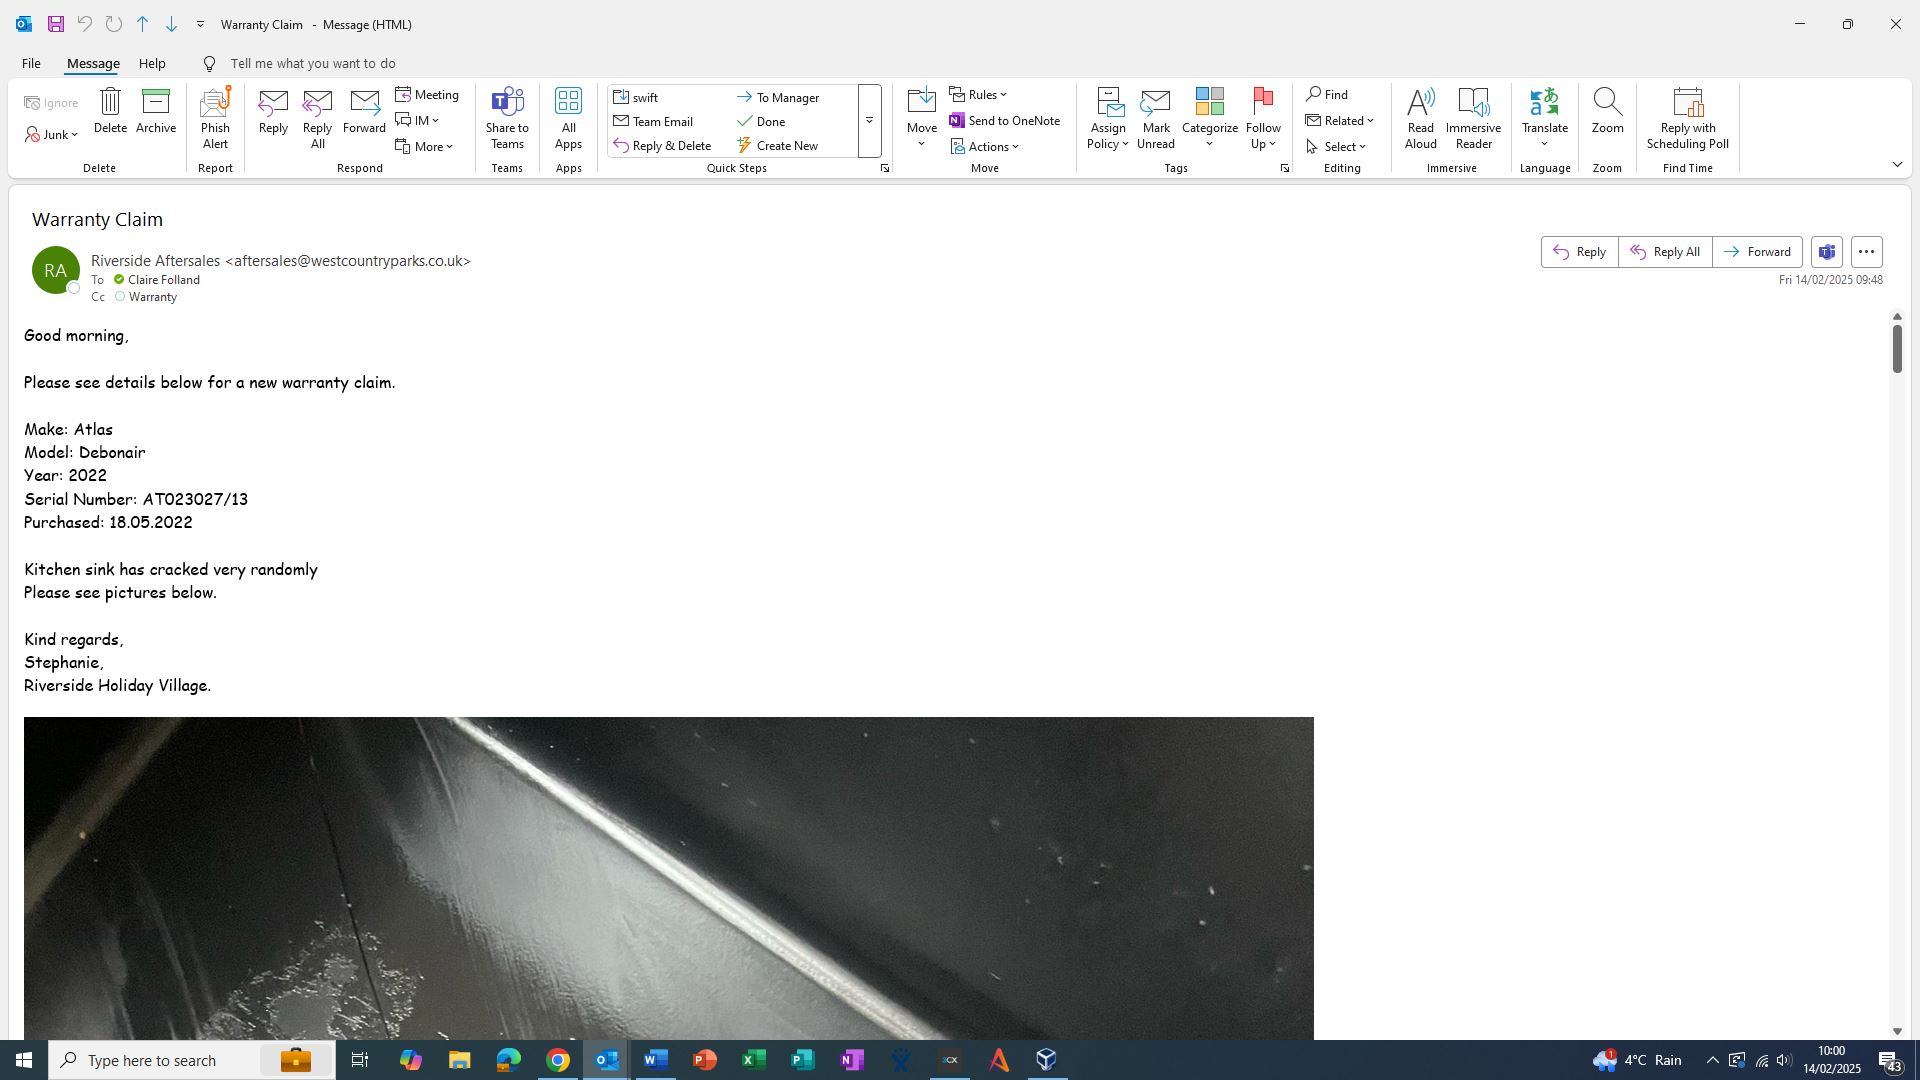Expand the Rules dropdown
This screenshot has height=1080, width=1920.
[x=979, y=95]
